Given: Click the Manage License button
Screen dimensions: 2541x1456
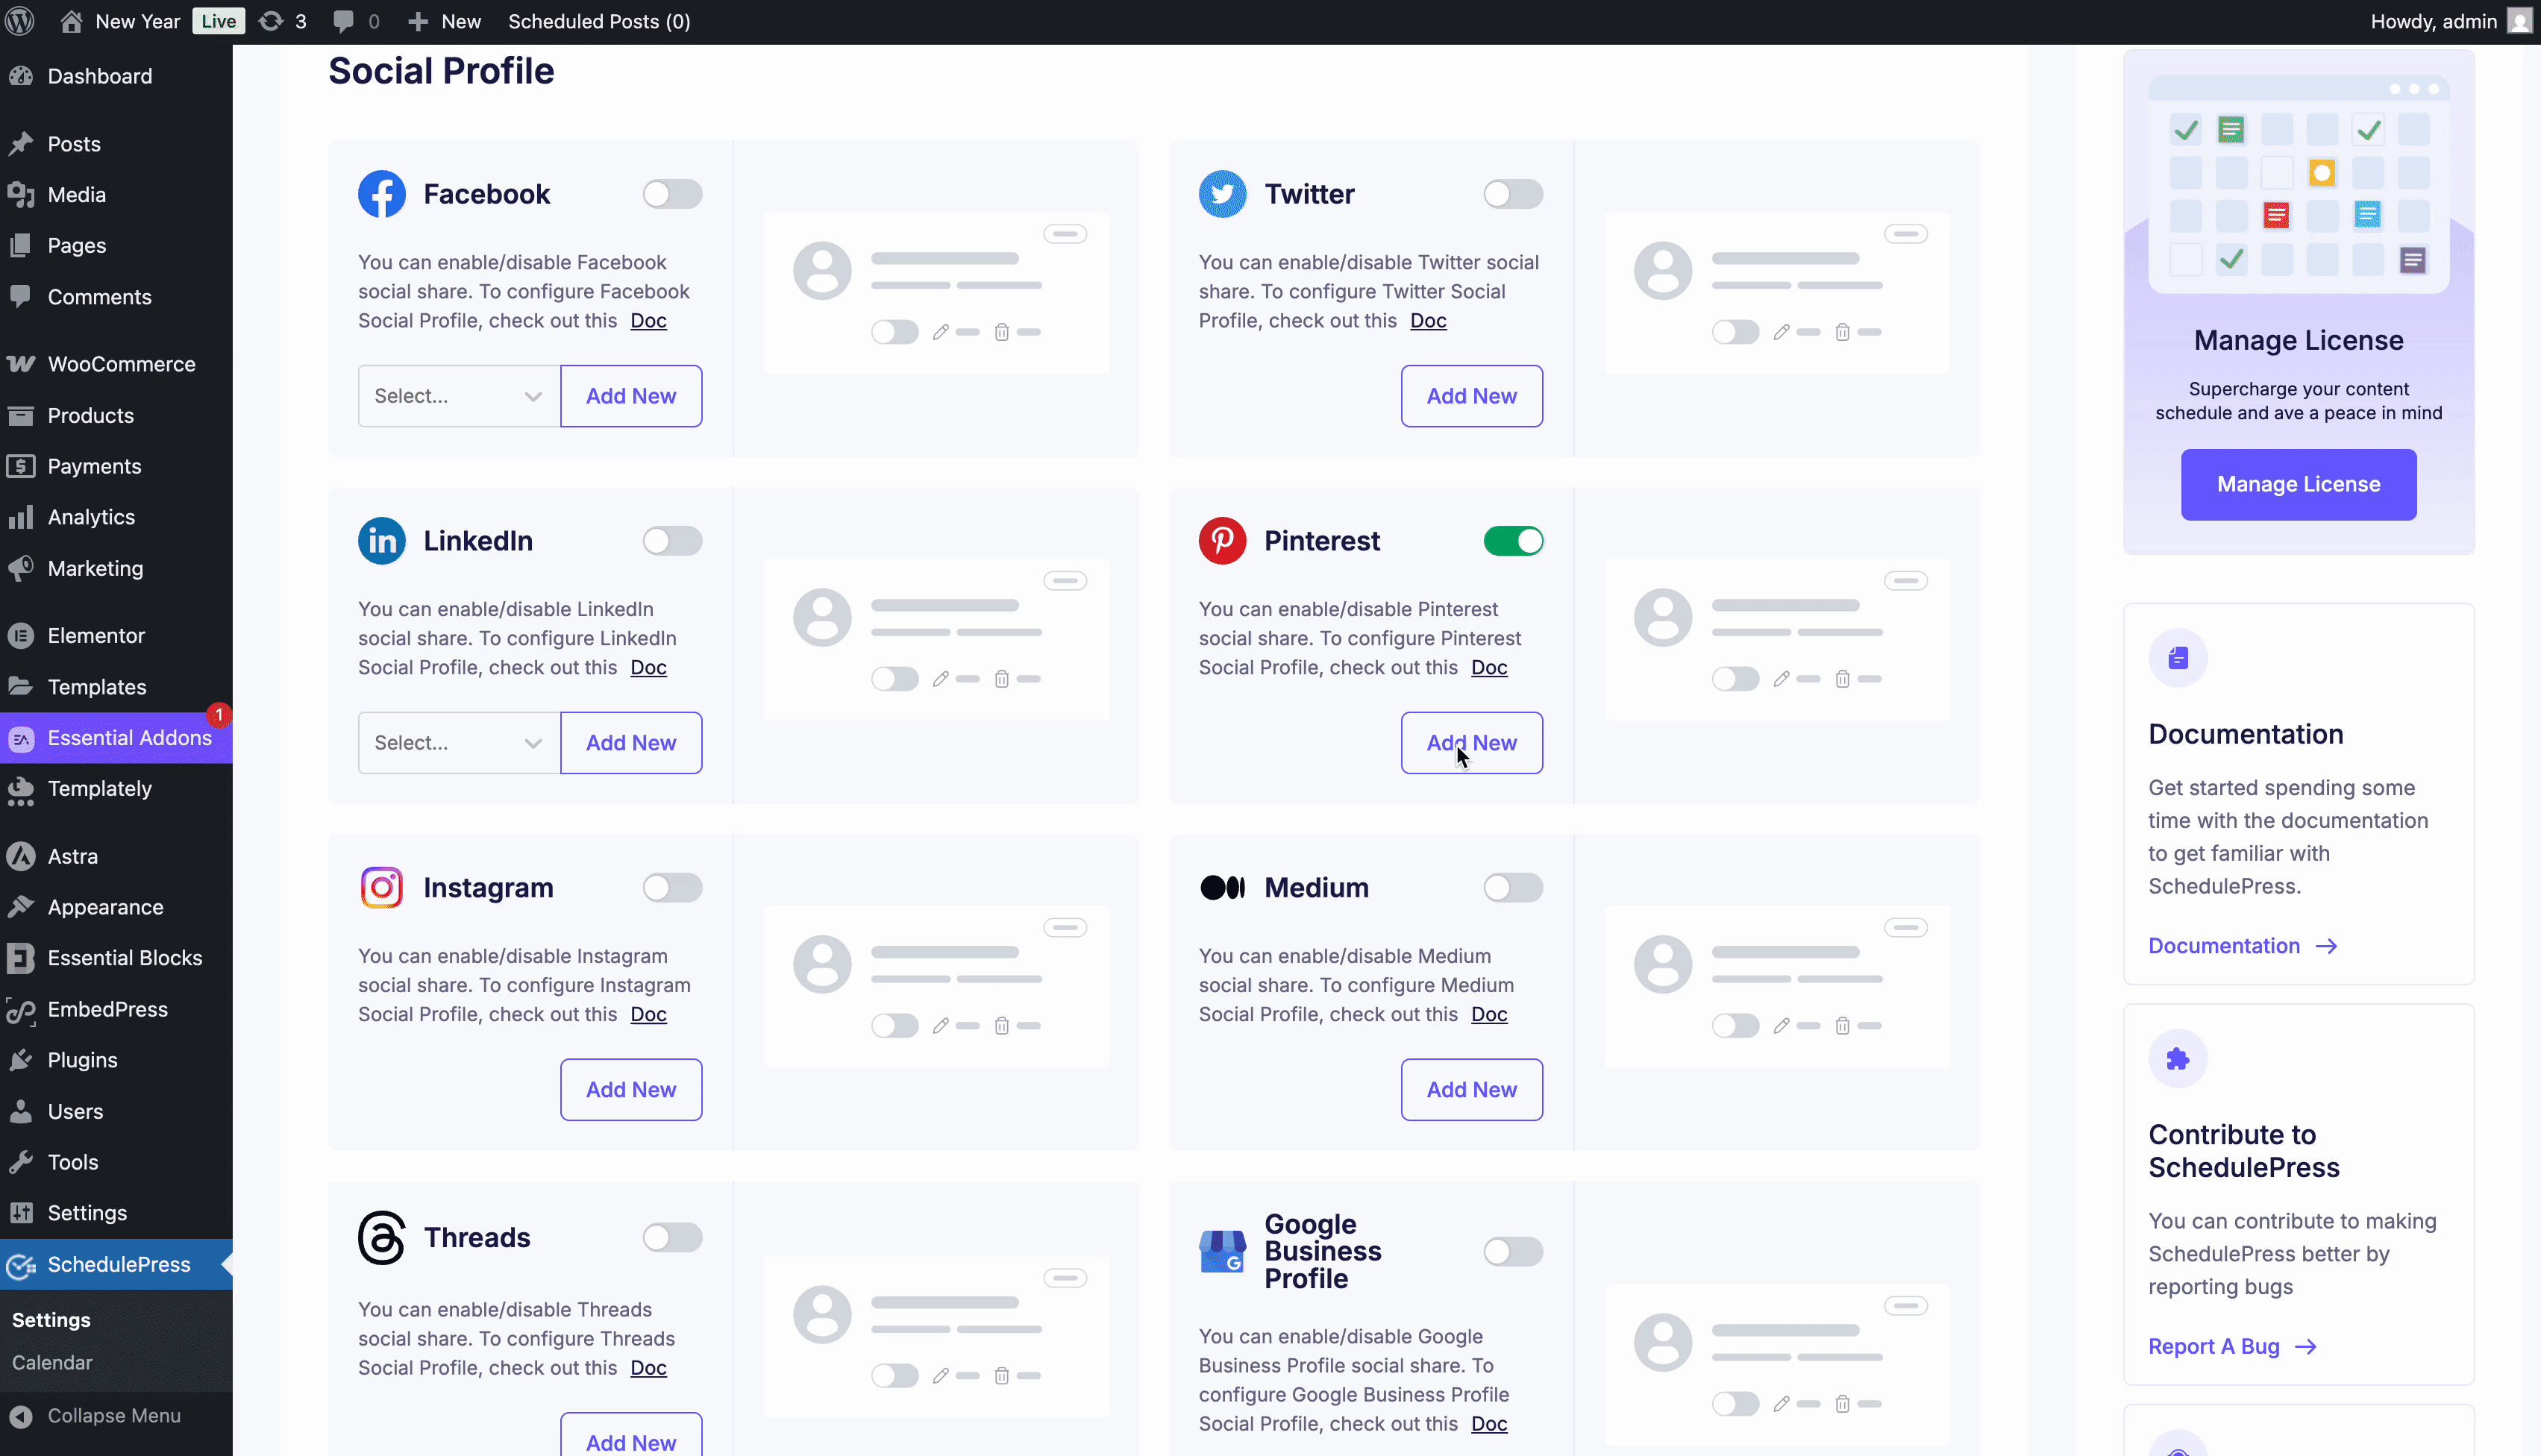Looking at the screenshot, I should tap(2299, 484).
